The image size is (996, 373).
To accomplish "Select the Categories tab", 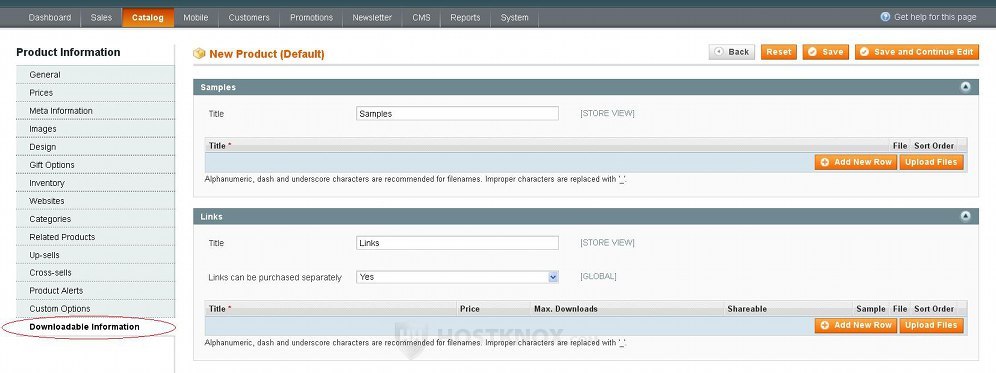I will click(95, 219).
